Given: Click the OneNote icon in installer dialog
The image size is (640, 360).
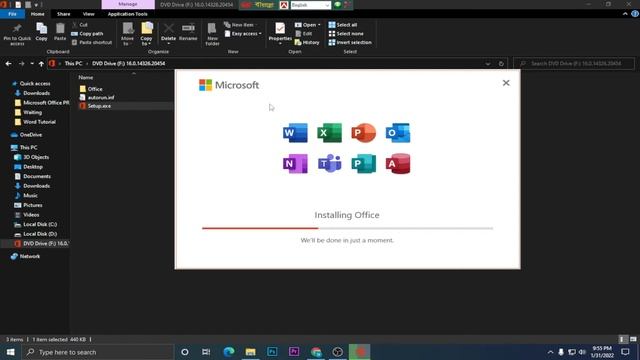Looking at the screenshot, I should pos(295,164).
